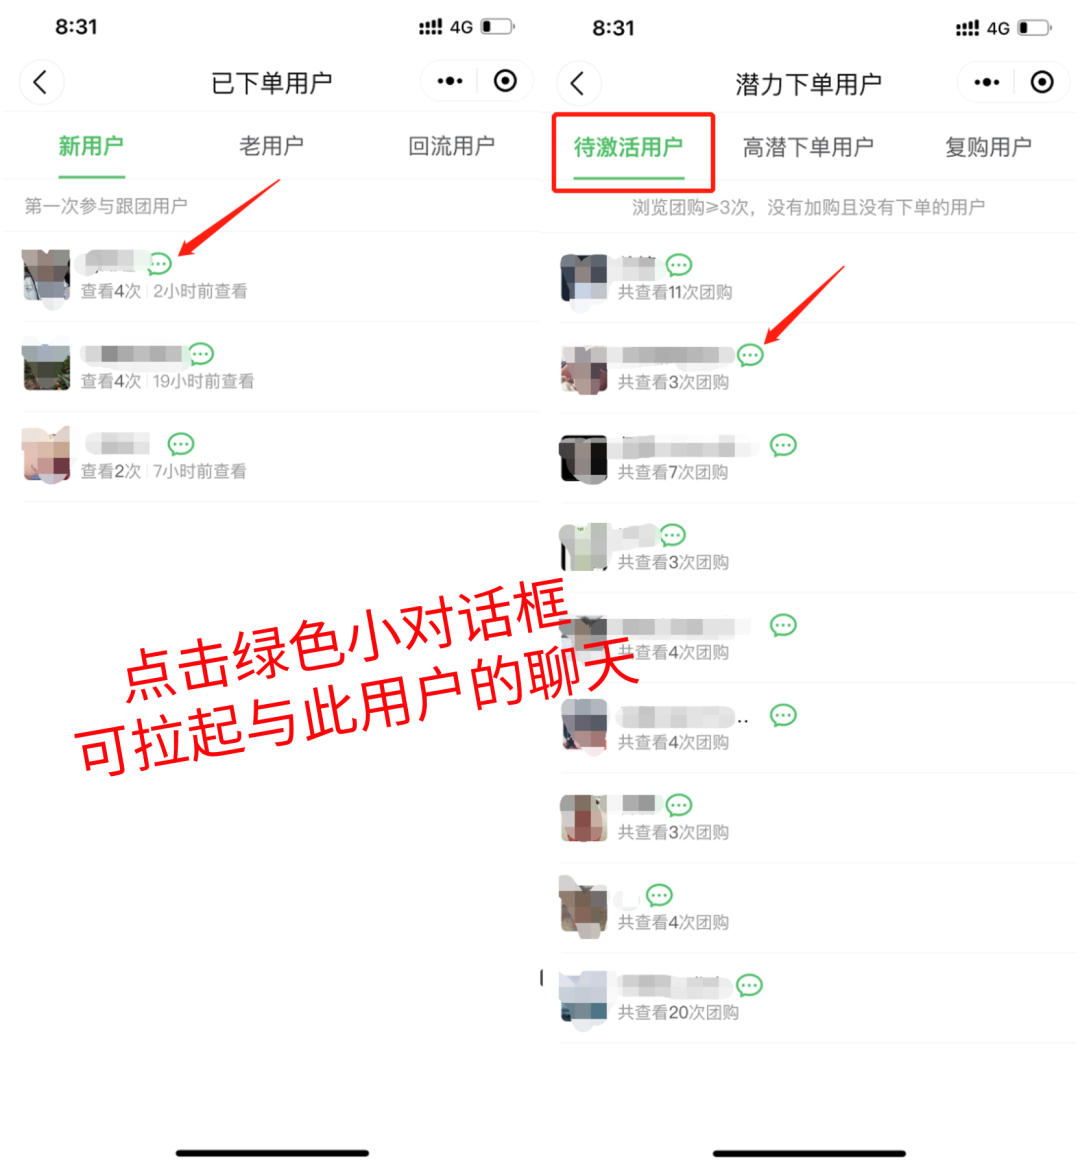Tap avatar of new user viewed 7小时前

click(x=46, y=455)
